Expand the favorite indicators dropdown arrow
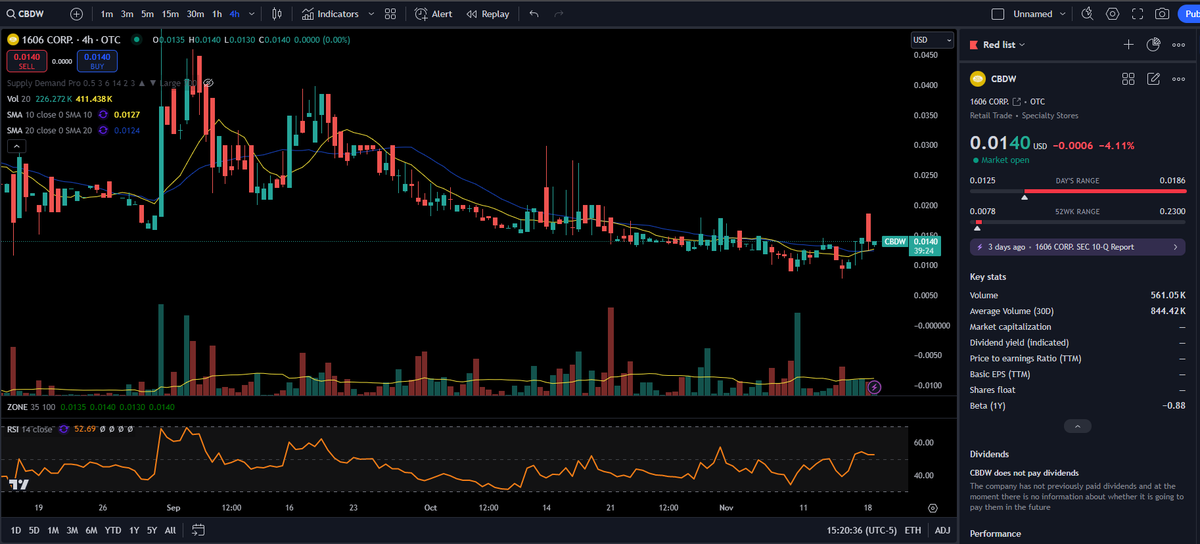The image size is (1200, 544). coord(371,14)
